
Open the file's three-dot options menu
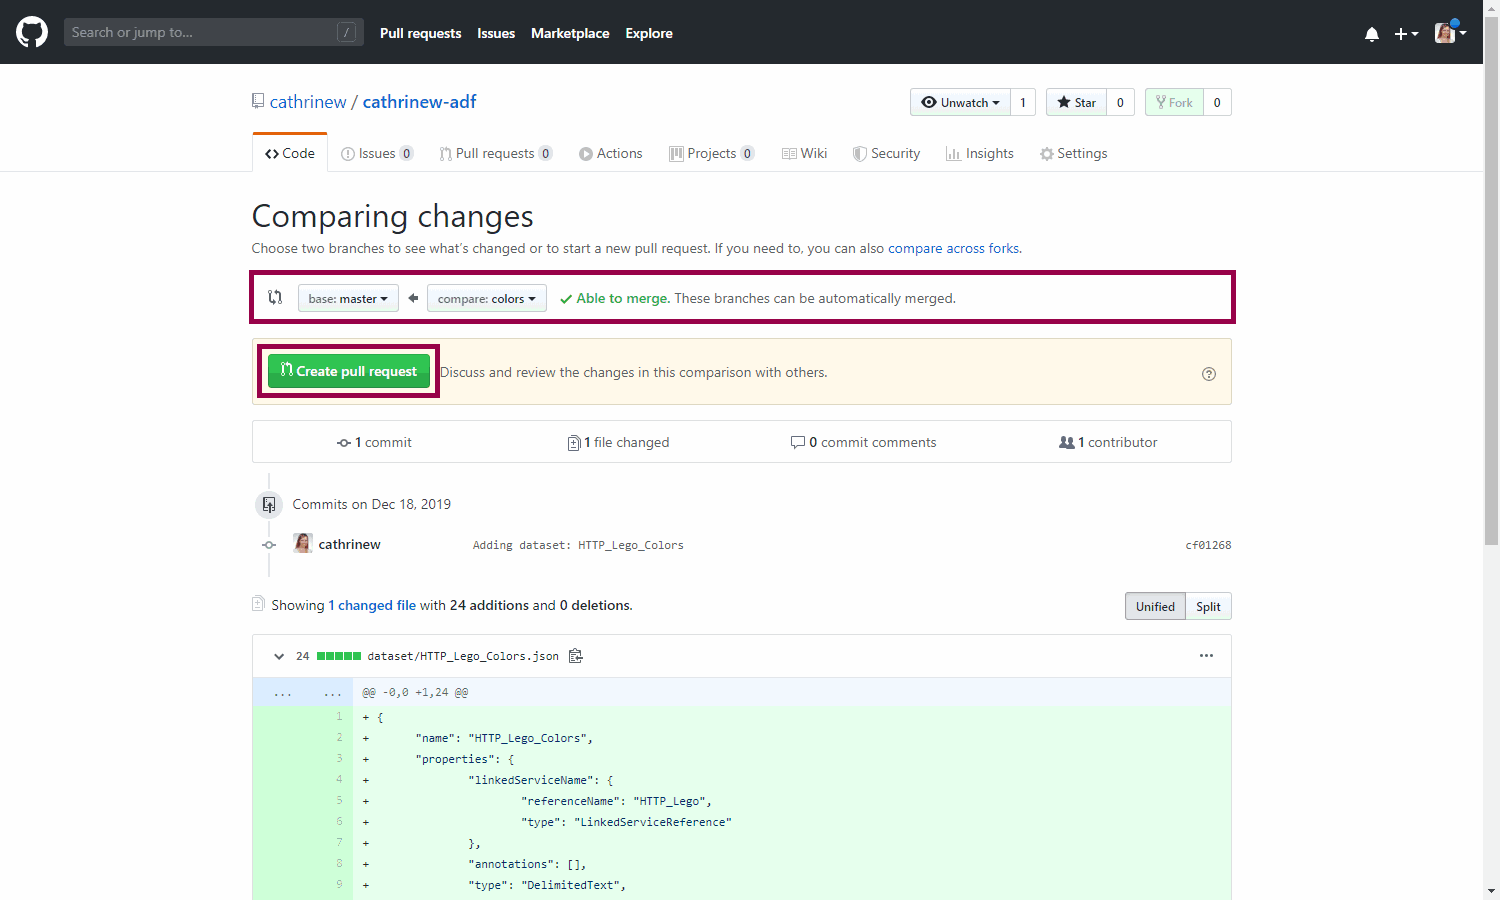[x=1206, y=656]
